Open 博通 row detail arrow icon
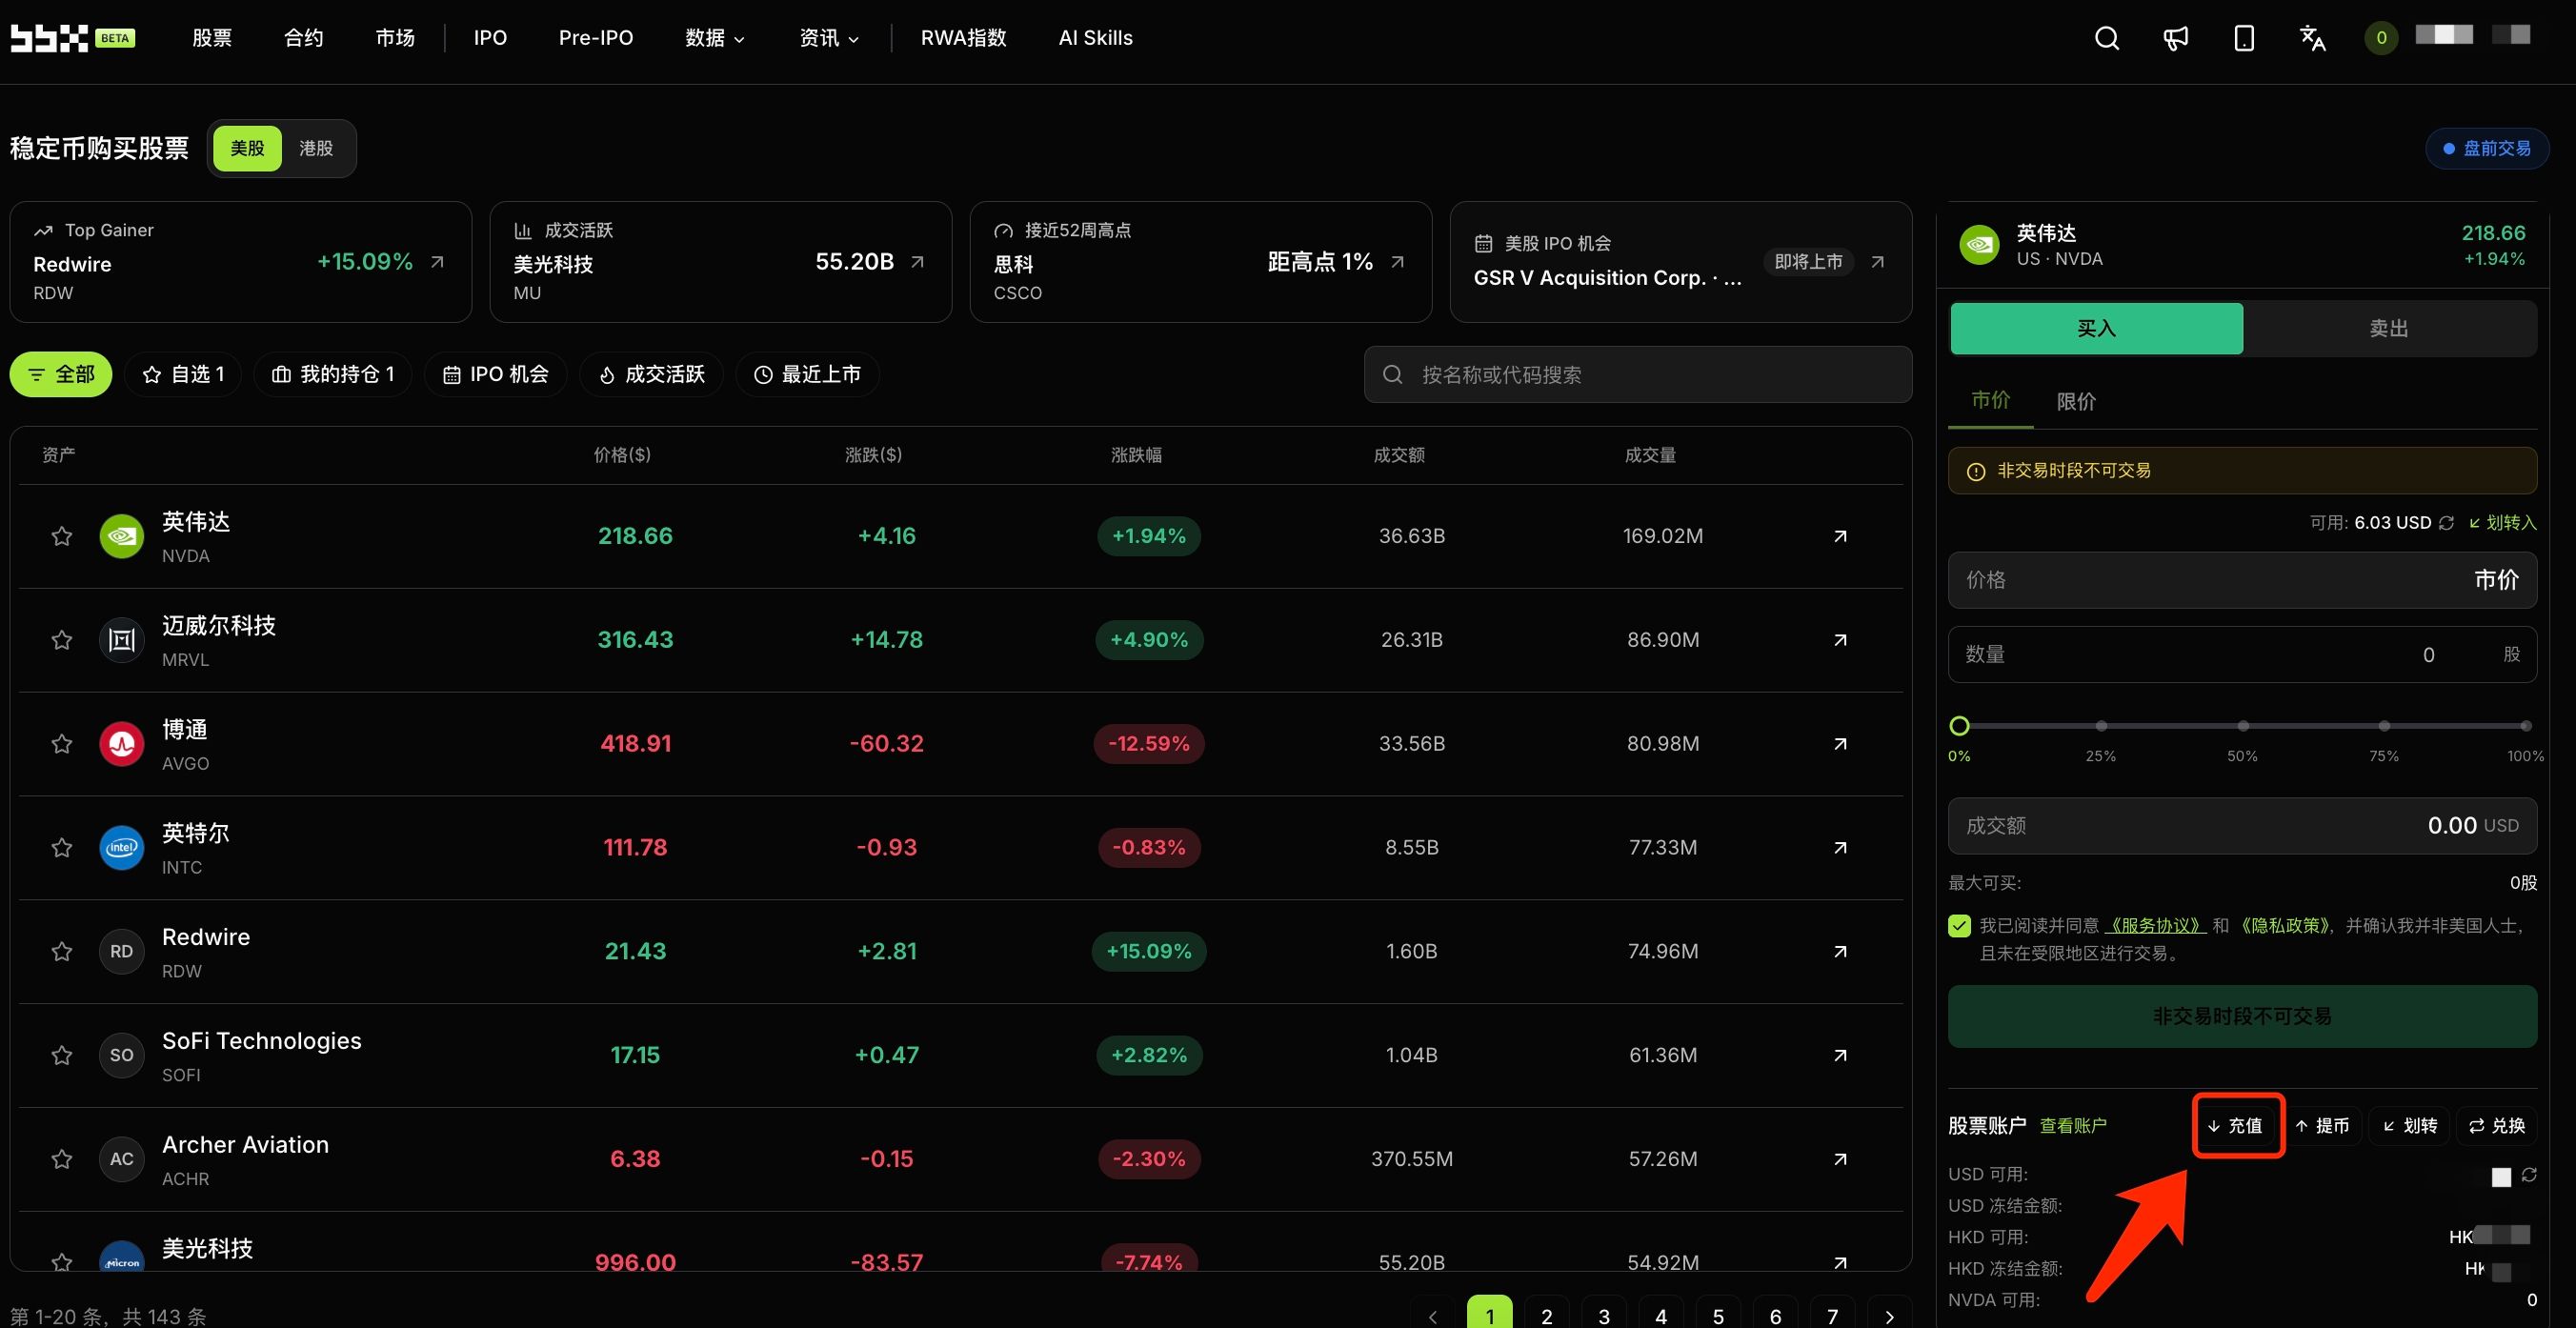 point(1840,744)
